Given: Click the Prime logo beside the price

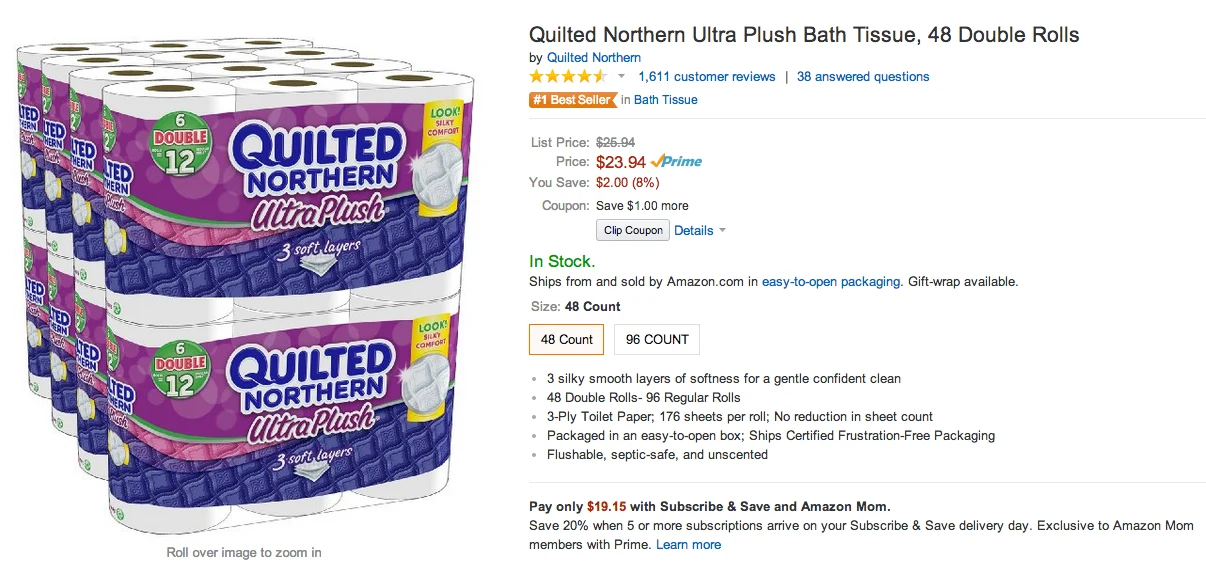Looking at the screenshot, I should pos(676,161).
